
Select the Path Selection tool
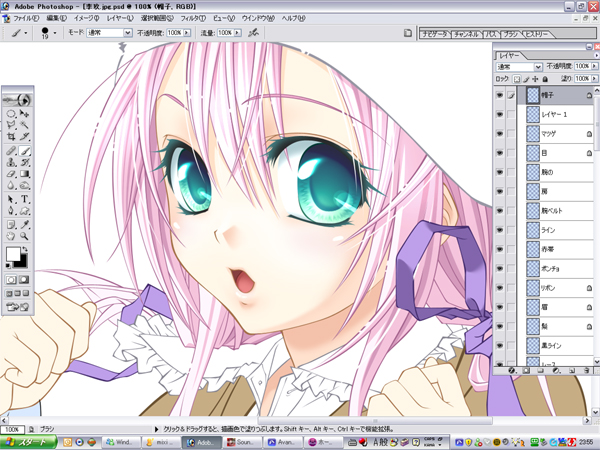click(x=11, y=199)
